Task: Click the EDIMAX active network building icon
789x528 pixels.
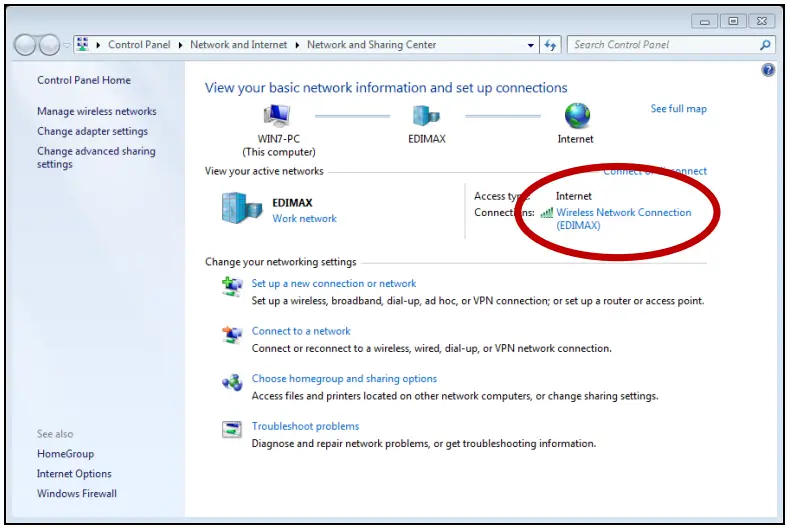Action: pos(242,208)
